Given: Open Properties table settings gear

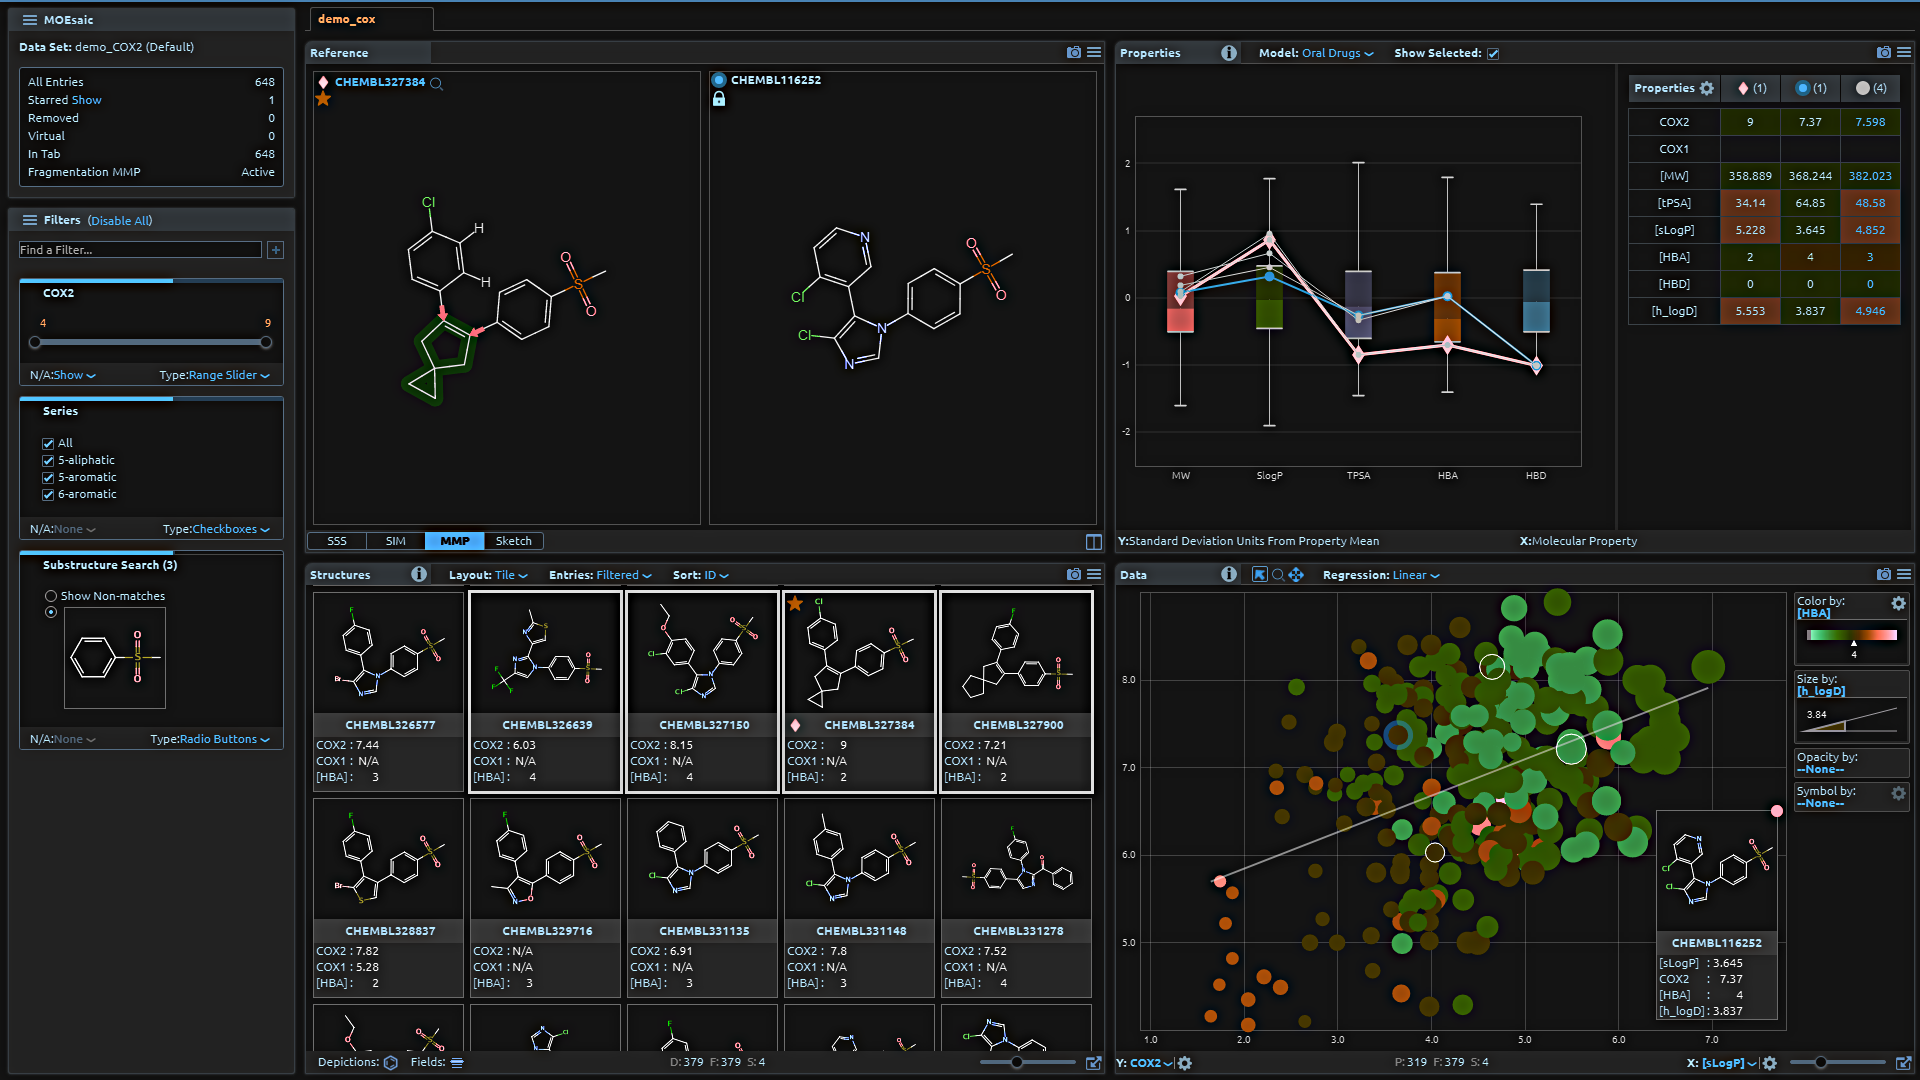Looking at the screenshot, I should (1707, 88).
